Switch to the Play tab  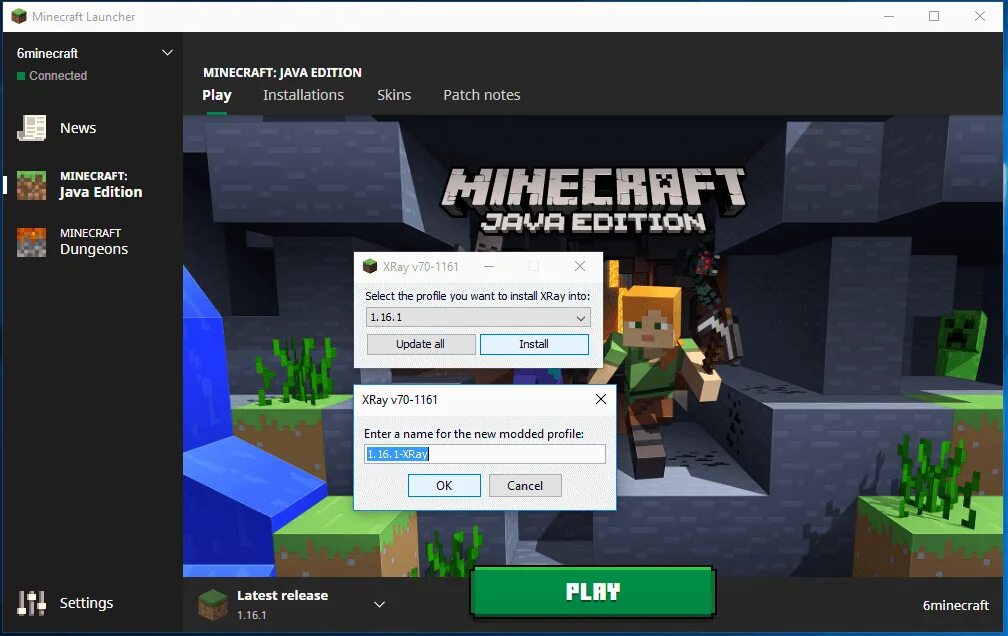(x=217, y=95)
